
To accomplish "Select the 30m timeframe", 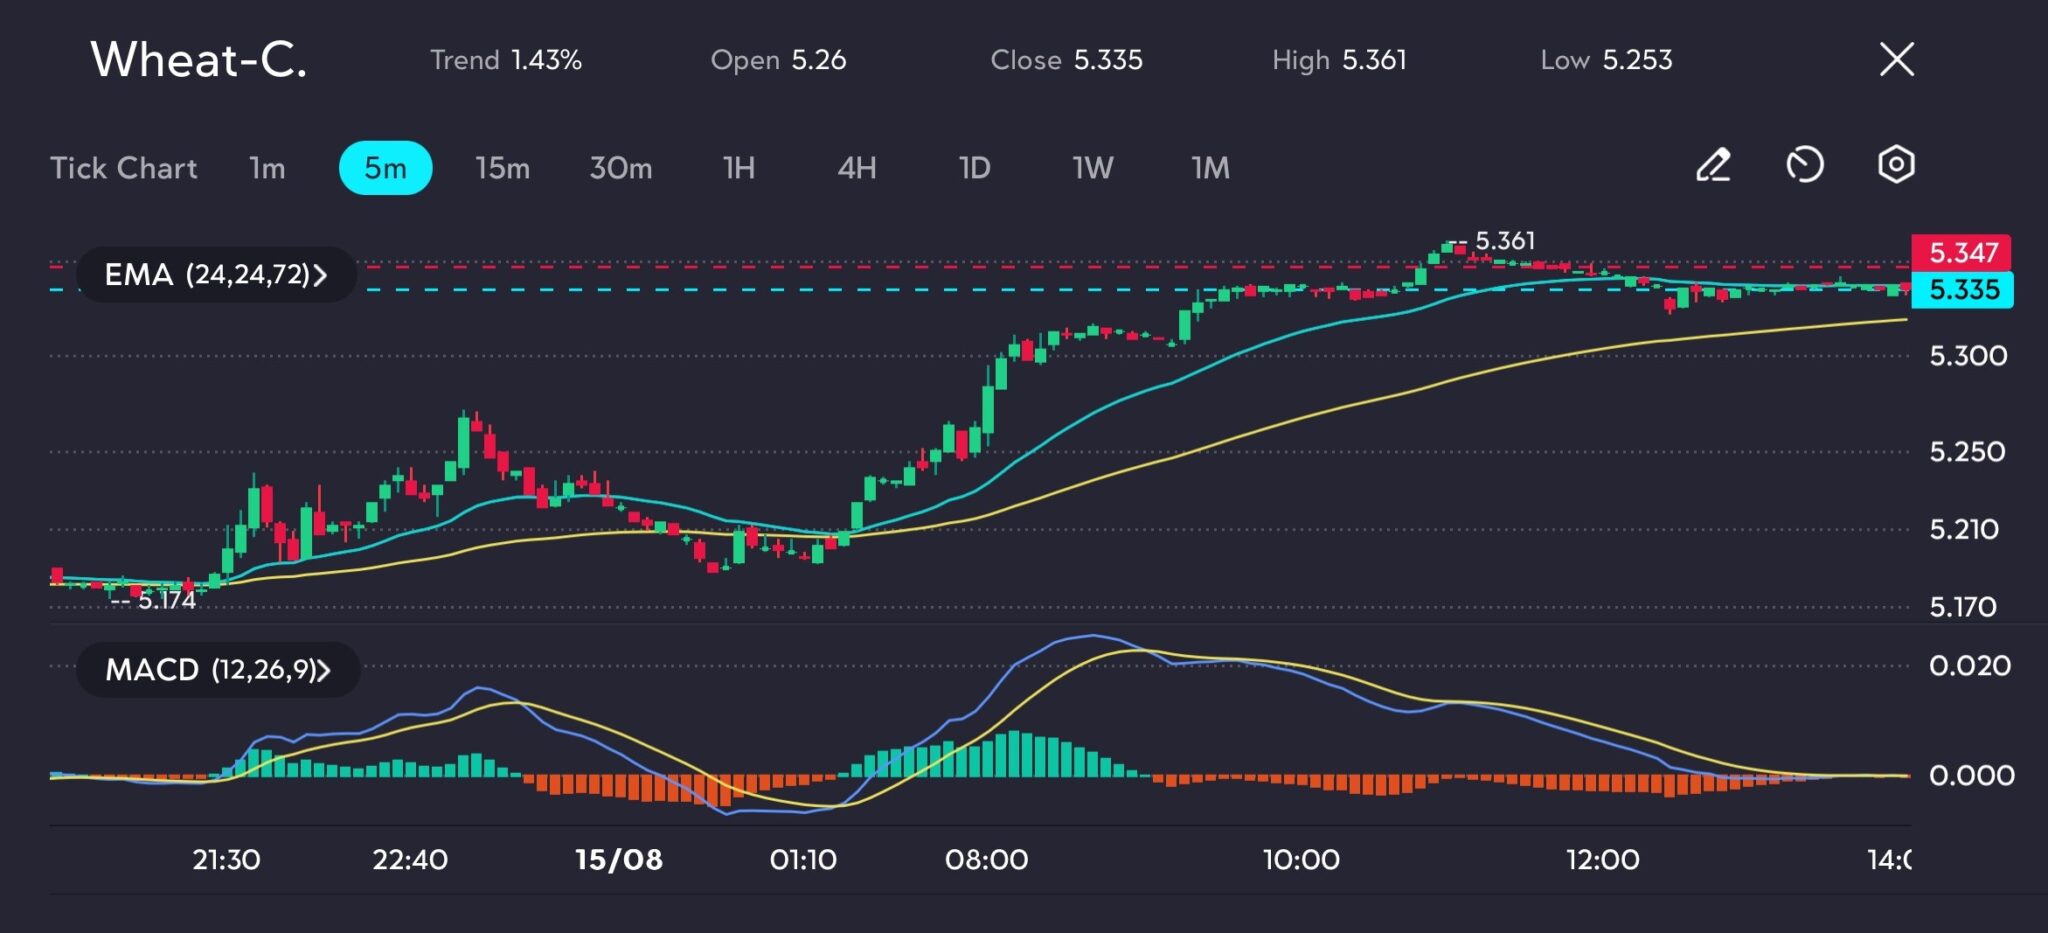I will 621,168.
